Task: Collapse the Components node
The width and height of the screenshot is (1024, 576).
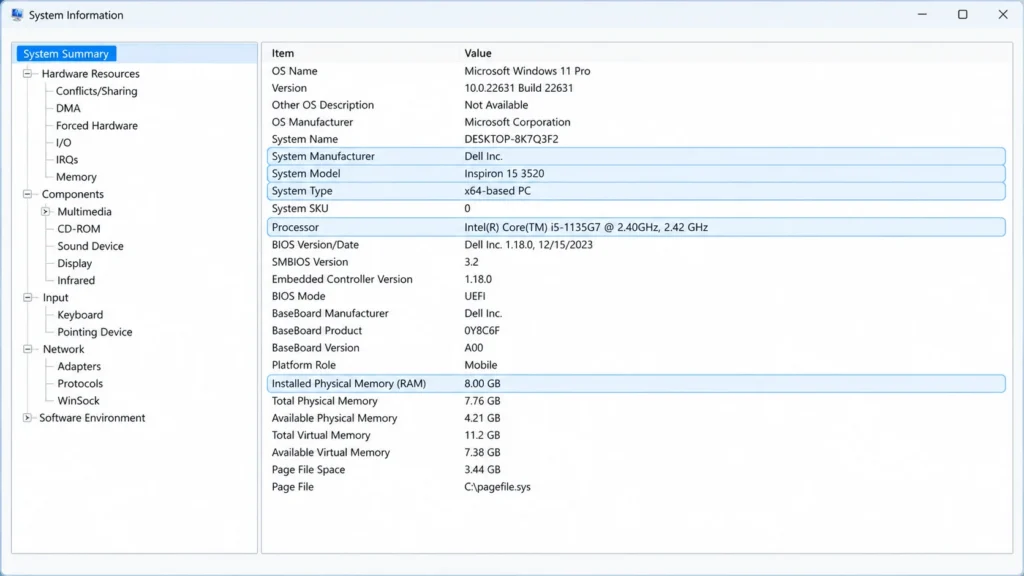Action: pos(27,194)
